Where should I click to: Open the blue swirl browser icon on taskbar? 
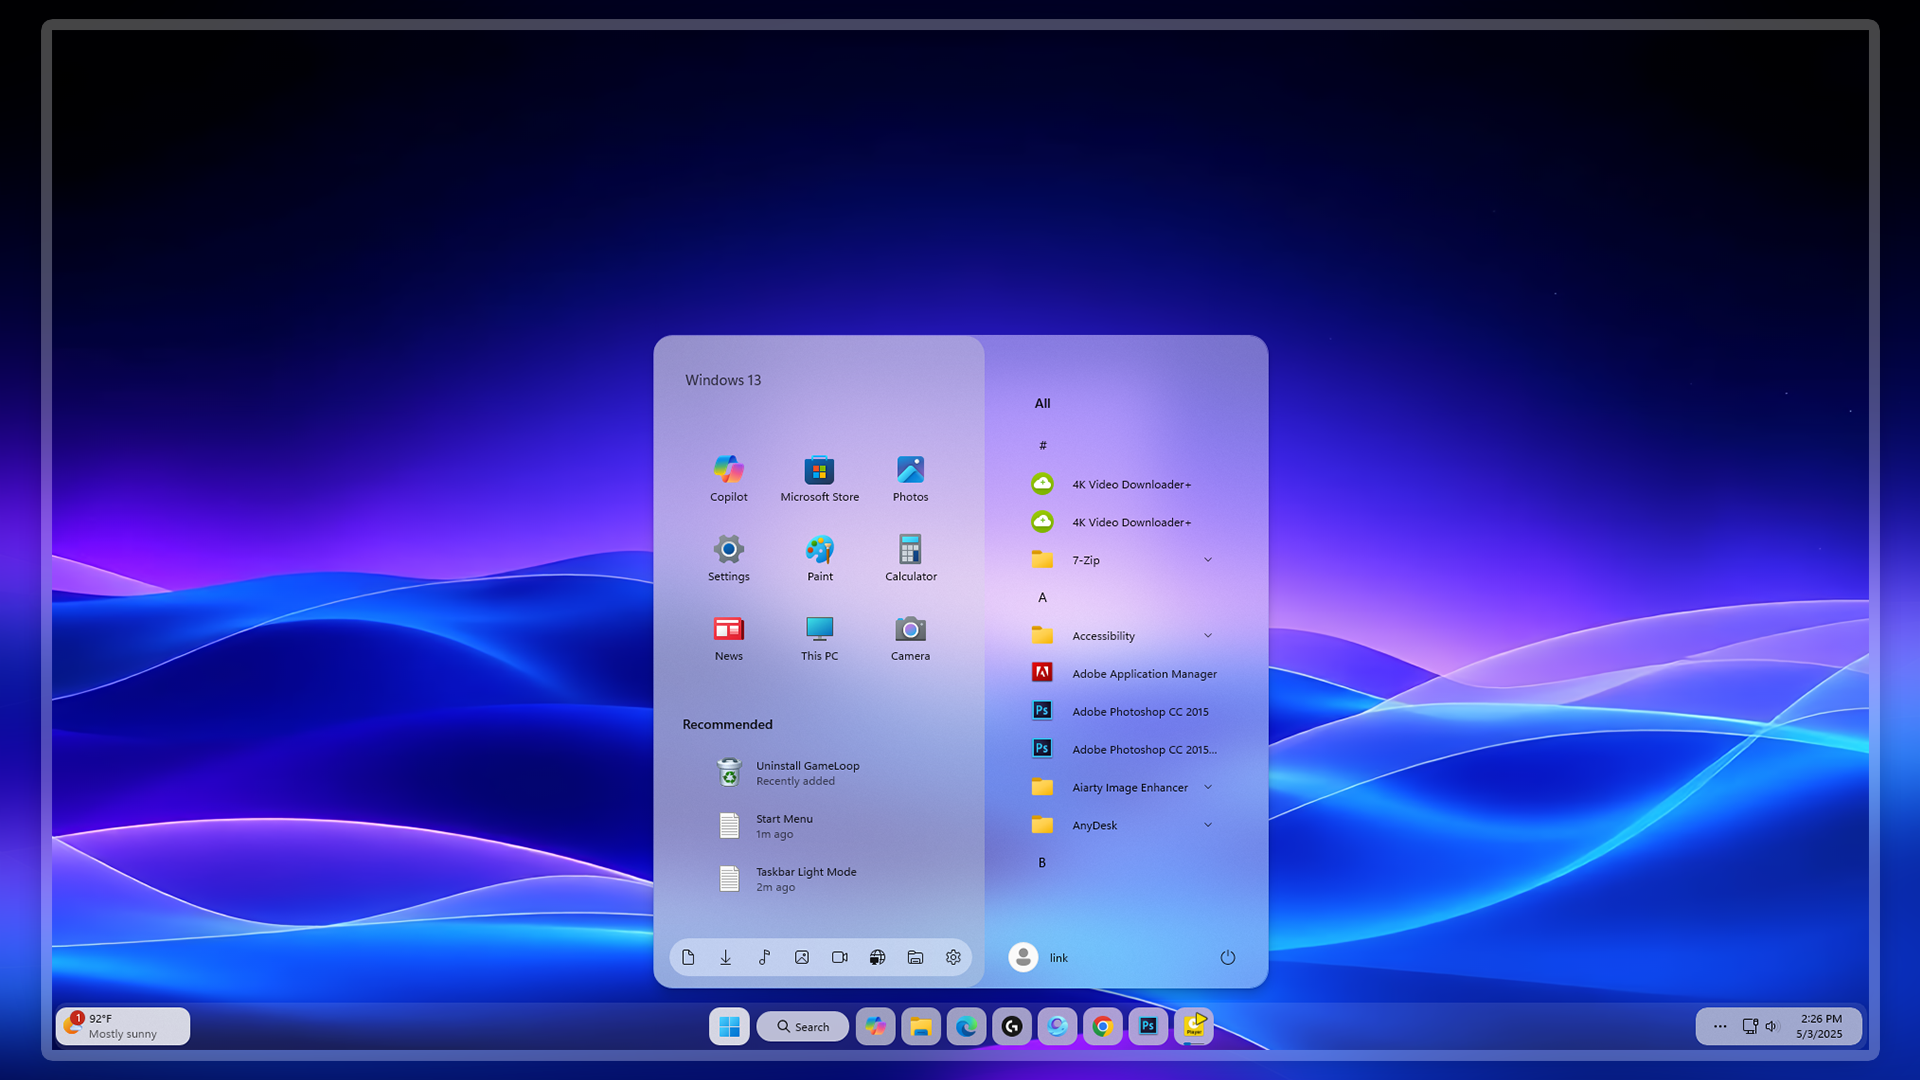tap(1057, 1026)
